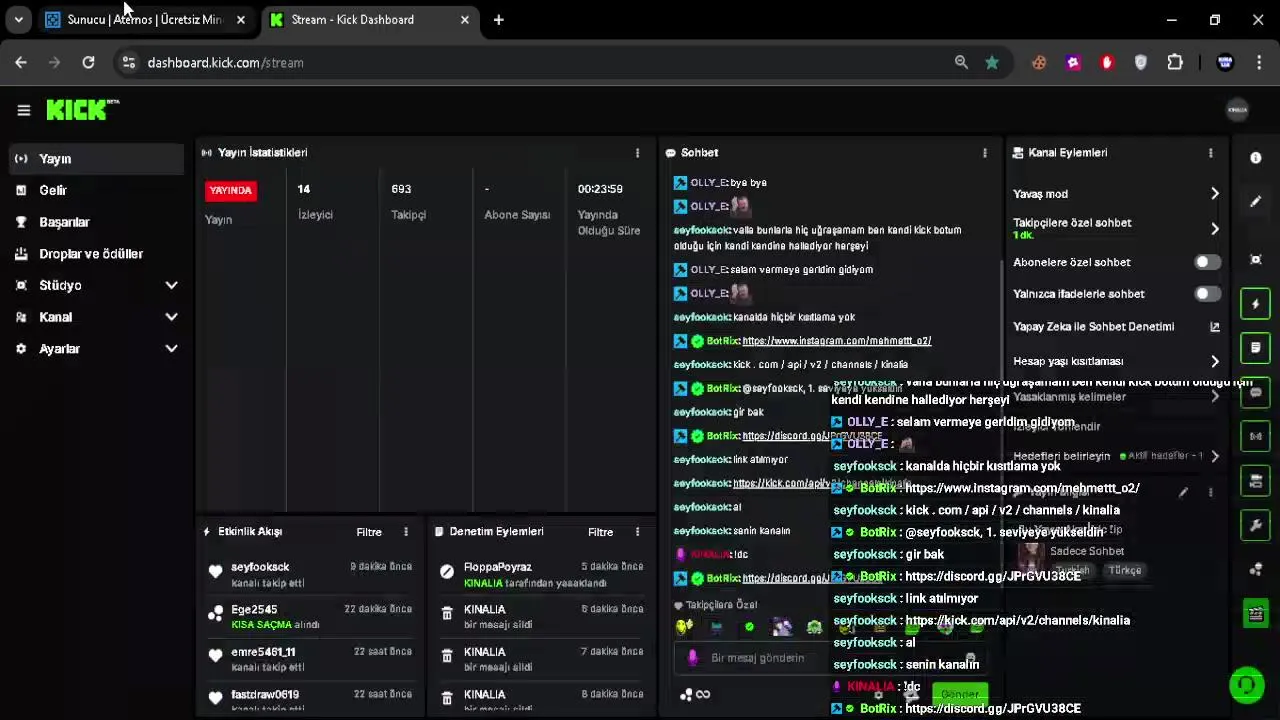
Task: Click FloppaPoyraz name in moderation list
Action: [x=498, y=567]
